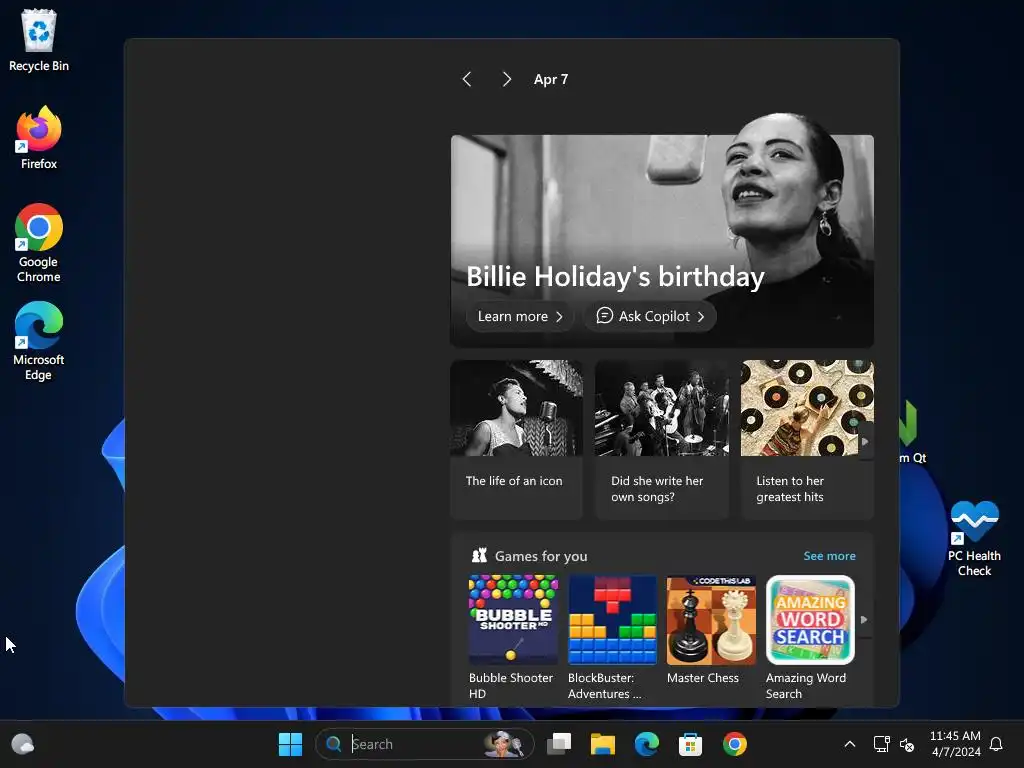Viewport: 1024px width, 768px height.
Task: Open the Amazing Word Search game tile
Action: [810, 637]
